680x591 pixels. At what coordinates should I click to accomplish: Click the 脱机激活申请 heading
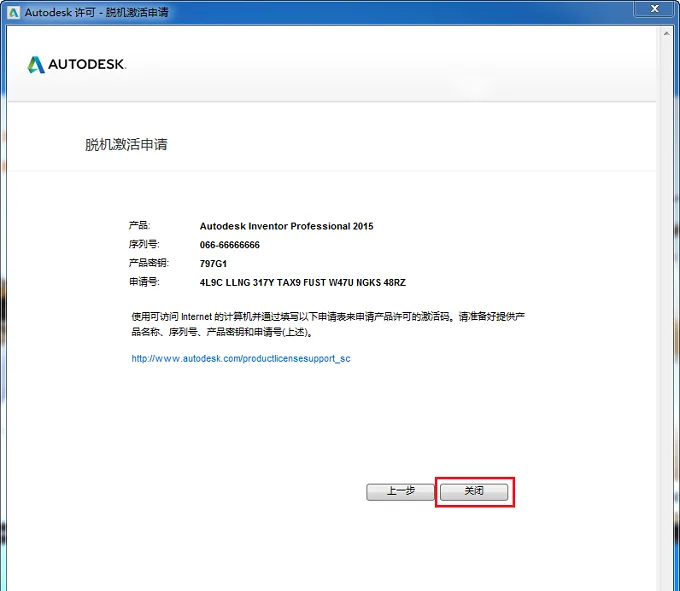pyautogui.click(x=126, y=144)
